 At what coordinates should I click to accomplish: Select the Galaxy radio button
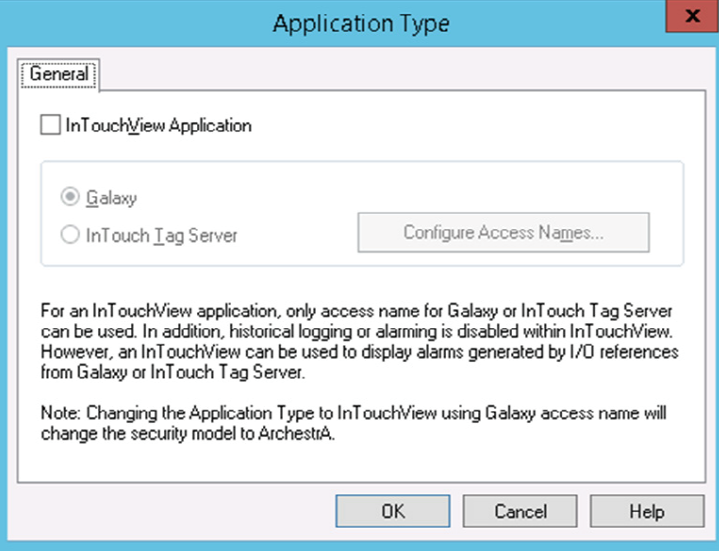[x=71, y=198]
